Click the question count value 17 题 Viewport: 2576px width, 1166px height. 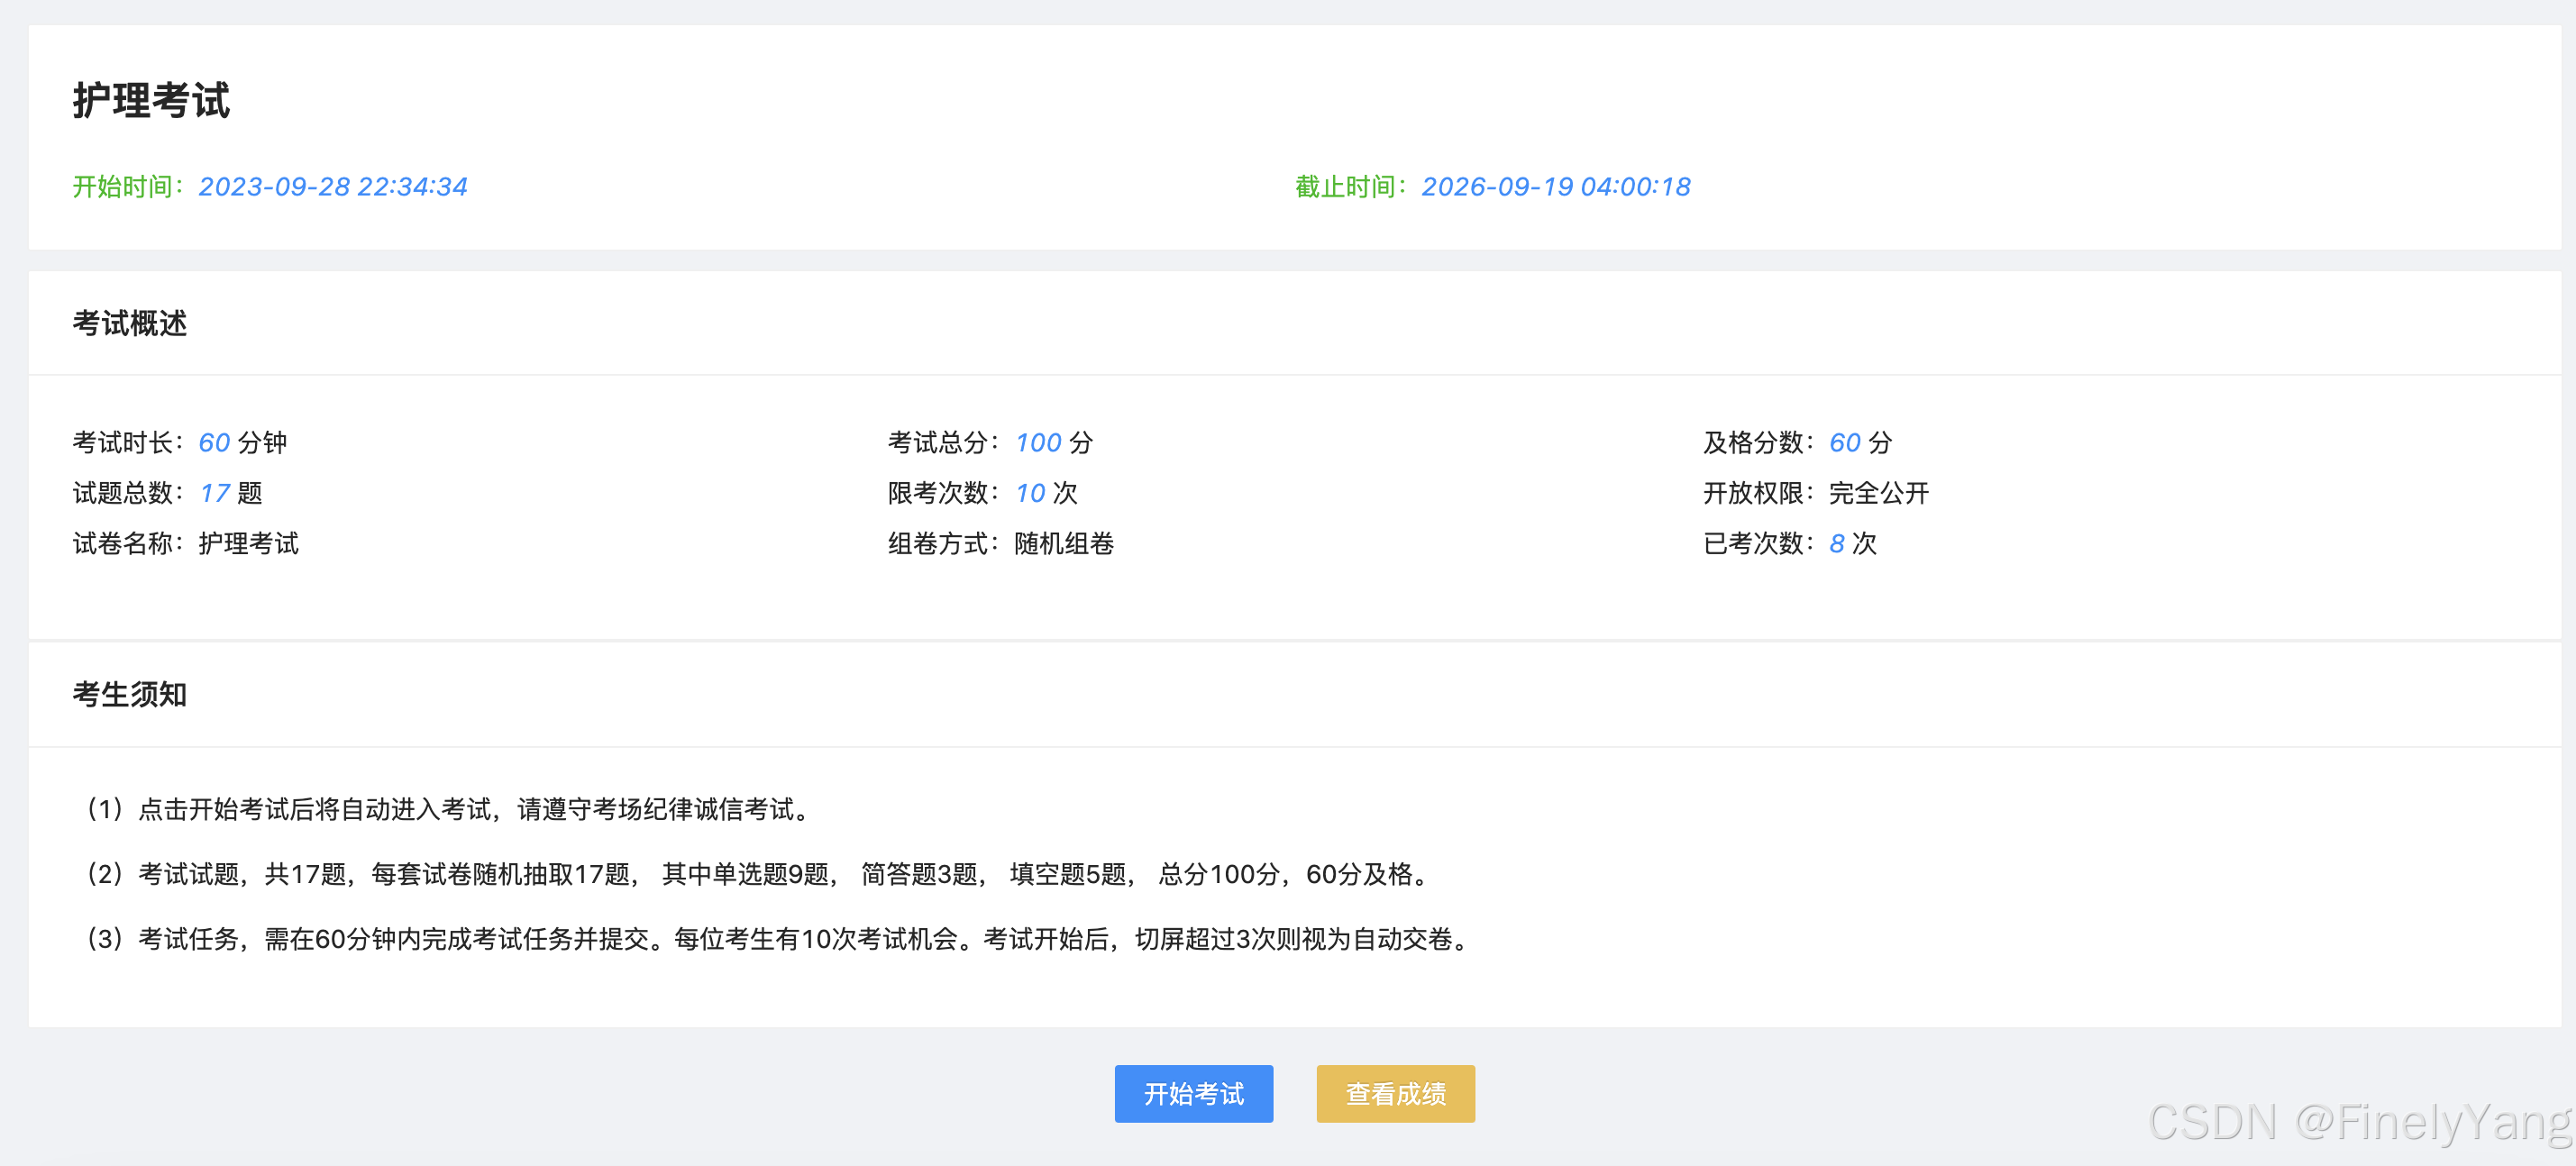(231, 493)
